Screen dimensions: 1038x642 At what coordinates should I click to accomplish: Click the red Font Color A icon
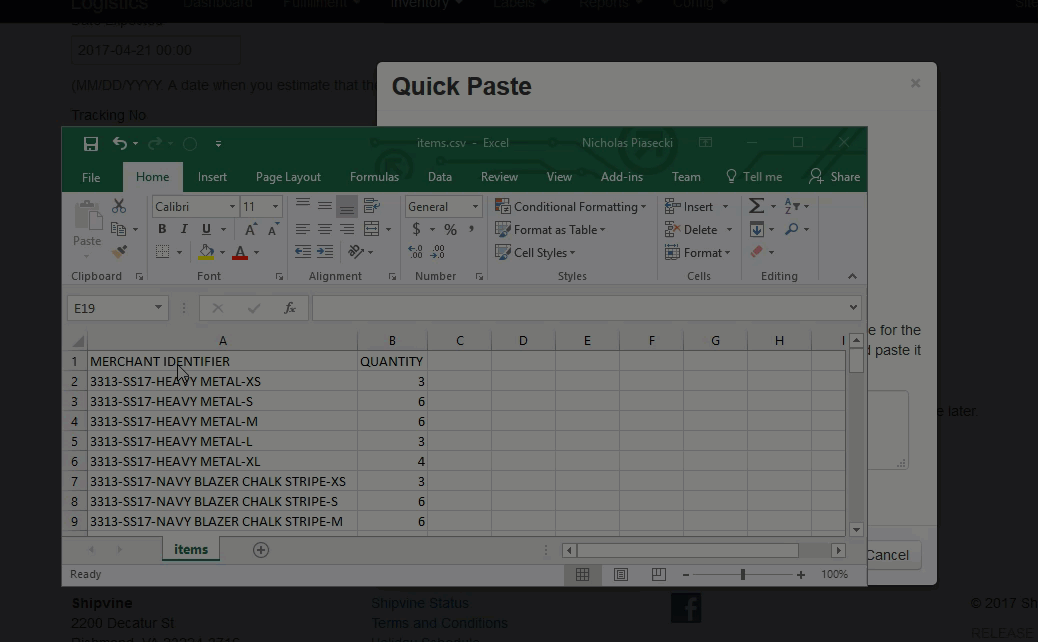[x=240, y=252]
